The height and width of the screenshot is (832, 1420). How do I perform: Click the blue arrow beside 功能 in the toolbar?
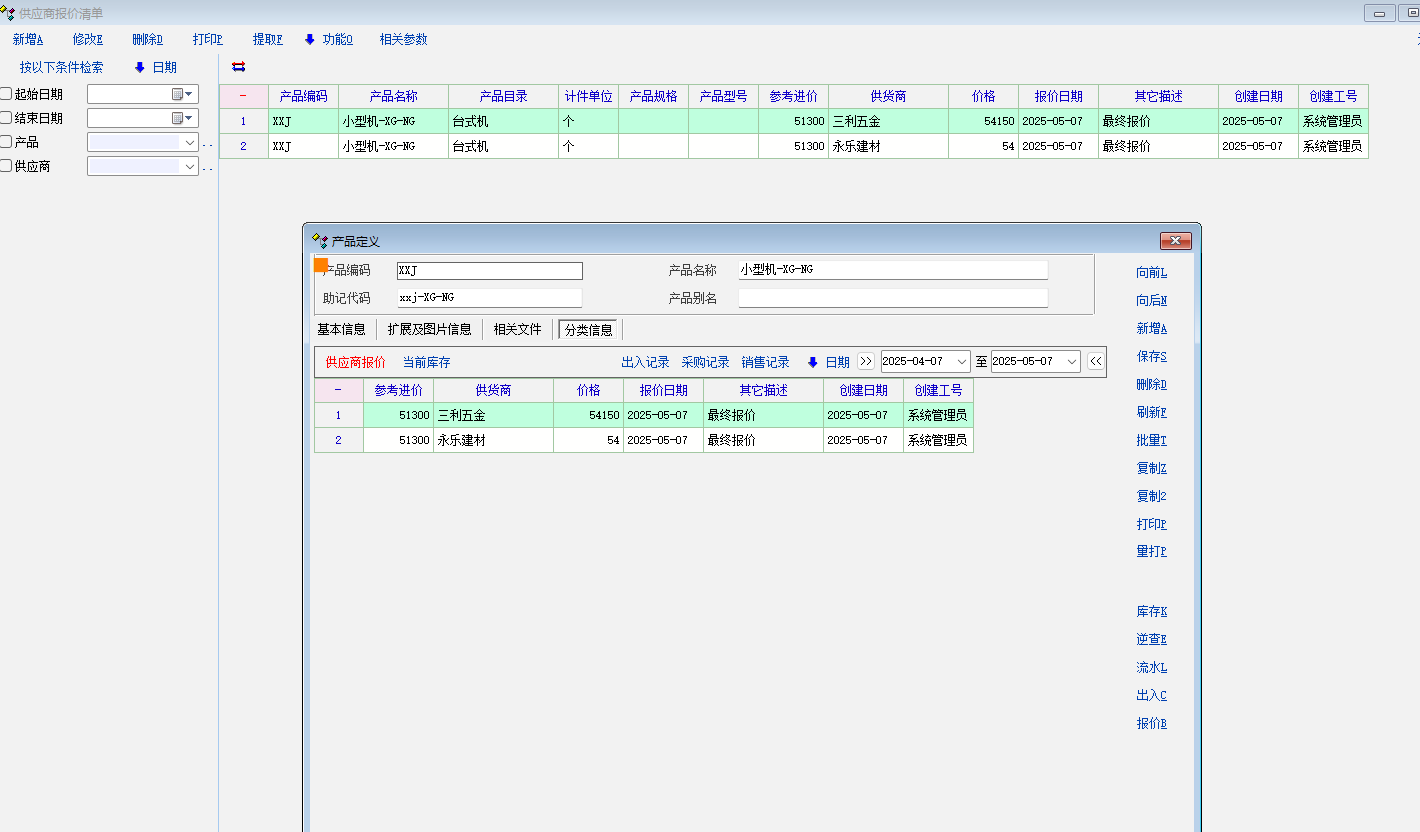(310, 39)
